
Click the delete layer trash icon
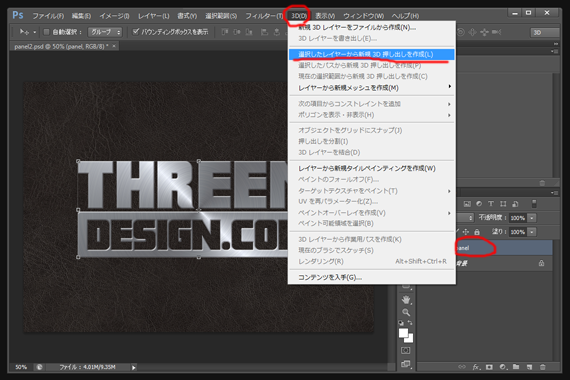click(x=543, y=367)
